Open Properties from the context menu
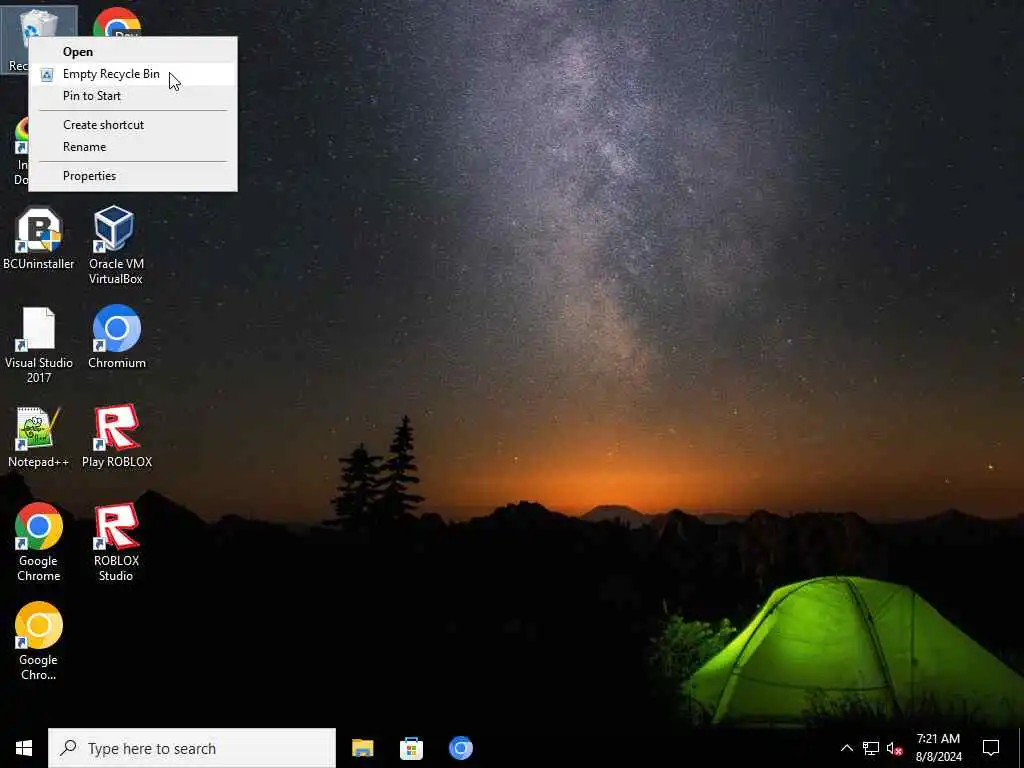 [133, 176]
